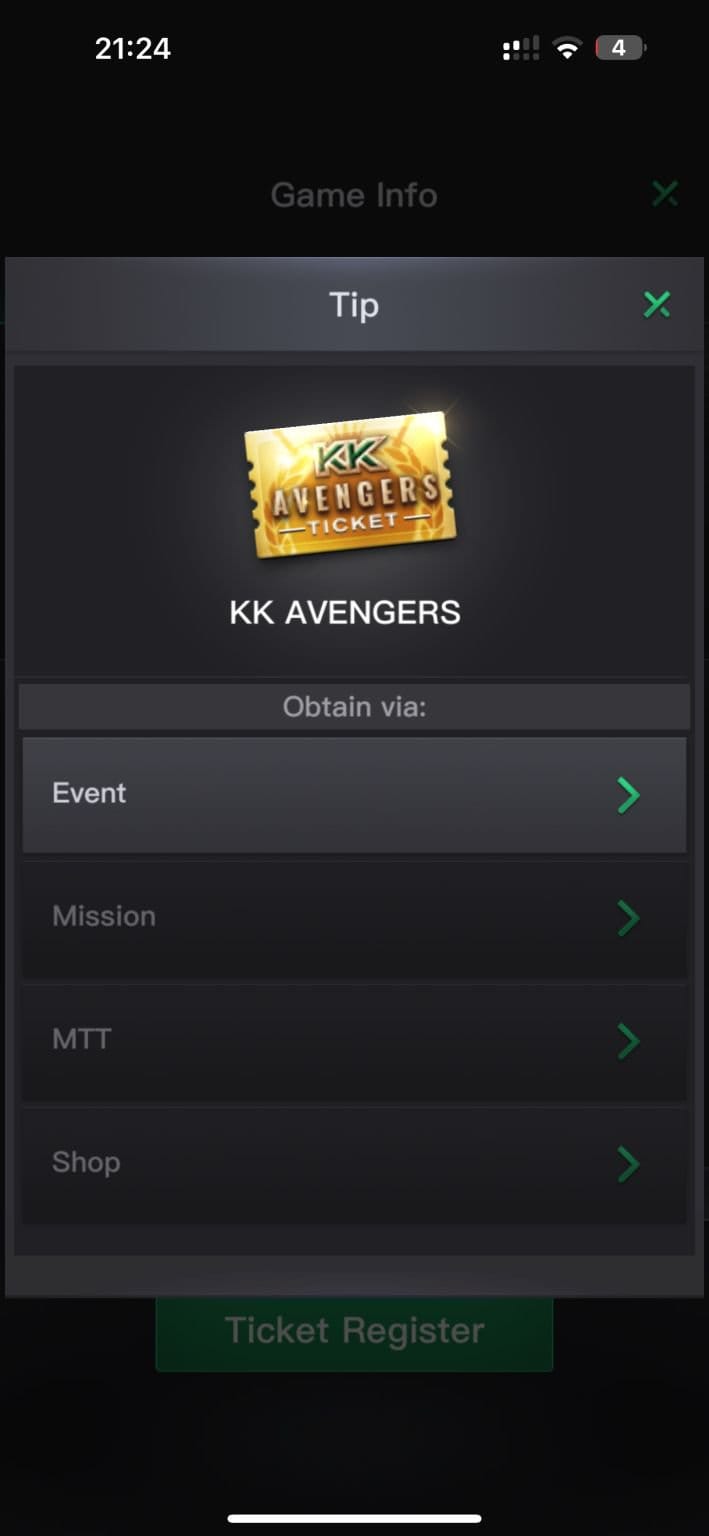Tap the Tip dialog title
Image resolution: width=709 pixels, height=1536 pixels.
(354, 305)
